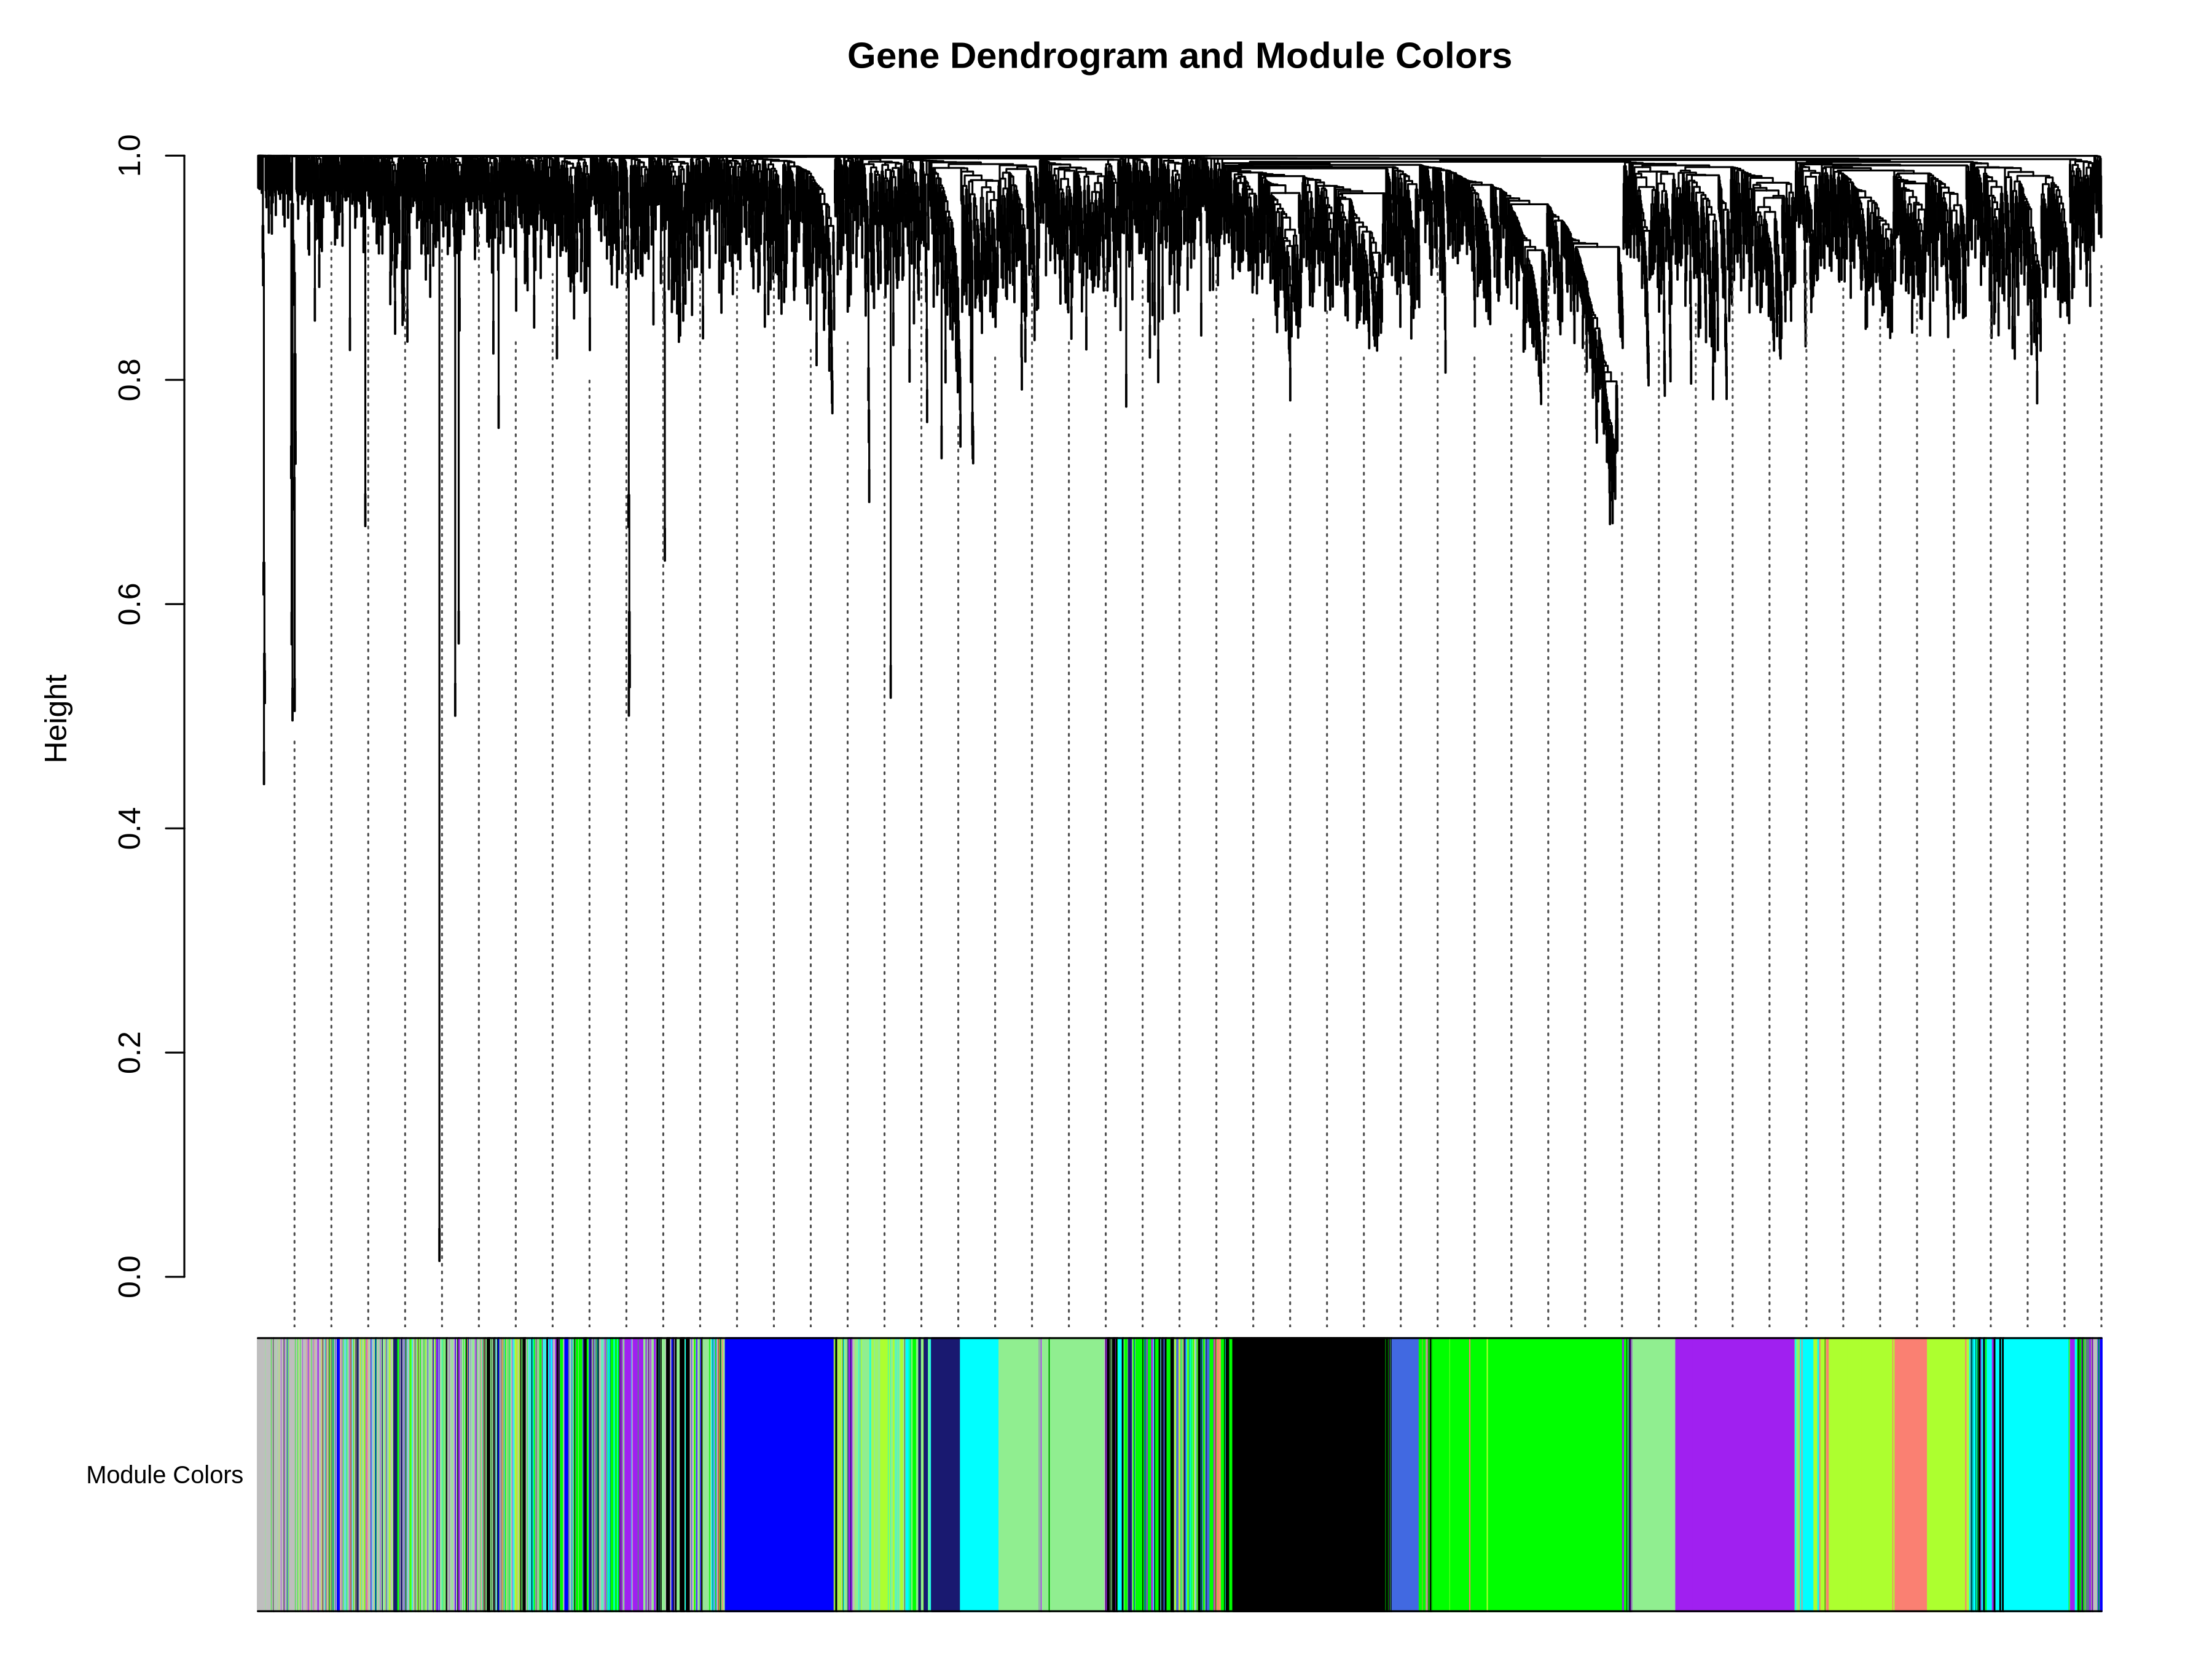Select the royal blue block after black
This screenshot has width=2212, height=1659.
[1405, 1474]
